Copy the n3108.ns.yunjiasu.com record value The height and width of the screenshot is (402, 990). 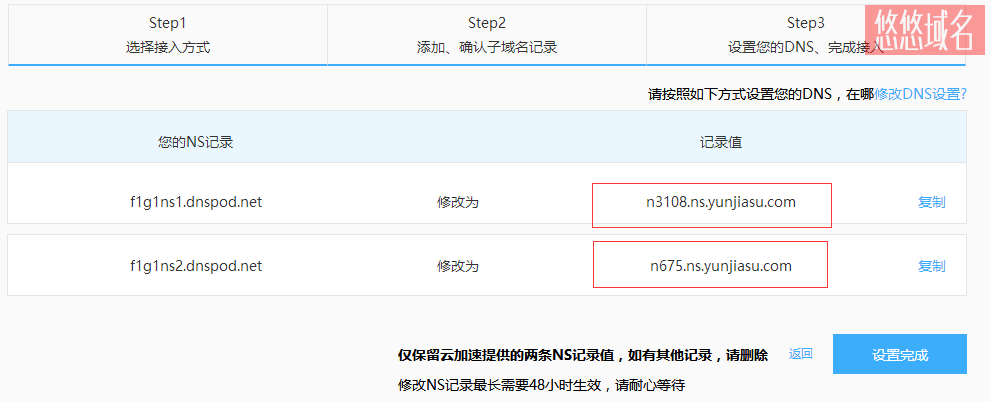point(931,203)
